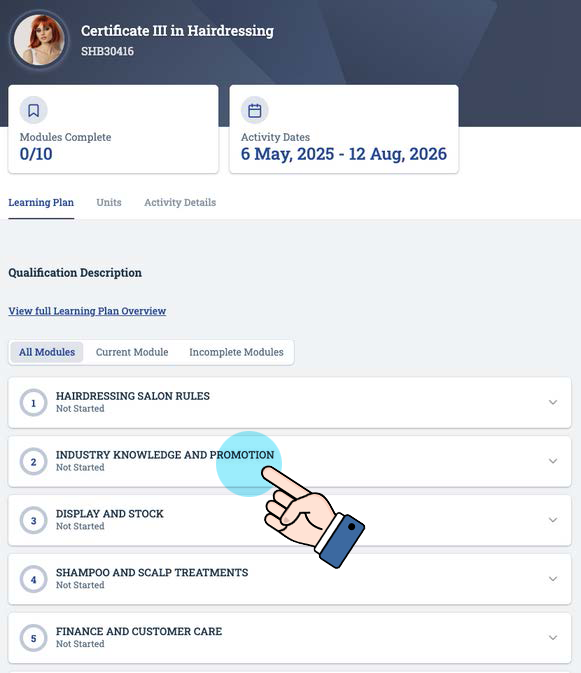Expand Hairdressing Salon Rules chevron
The image size is (581, 673).
[x=553, y=402]
